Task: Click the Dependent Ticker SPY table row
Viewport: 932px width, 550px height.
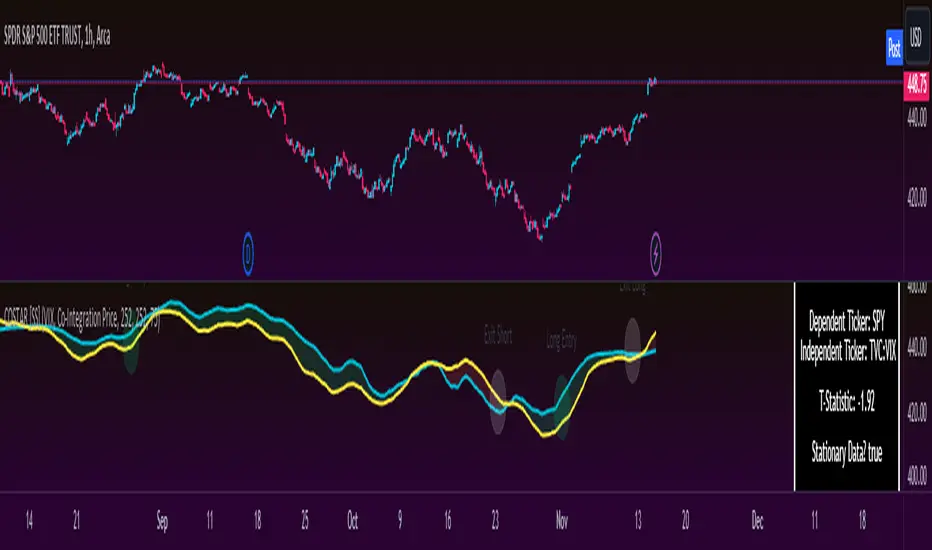Action: (x=846, y=322)
